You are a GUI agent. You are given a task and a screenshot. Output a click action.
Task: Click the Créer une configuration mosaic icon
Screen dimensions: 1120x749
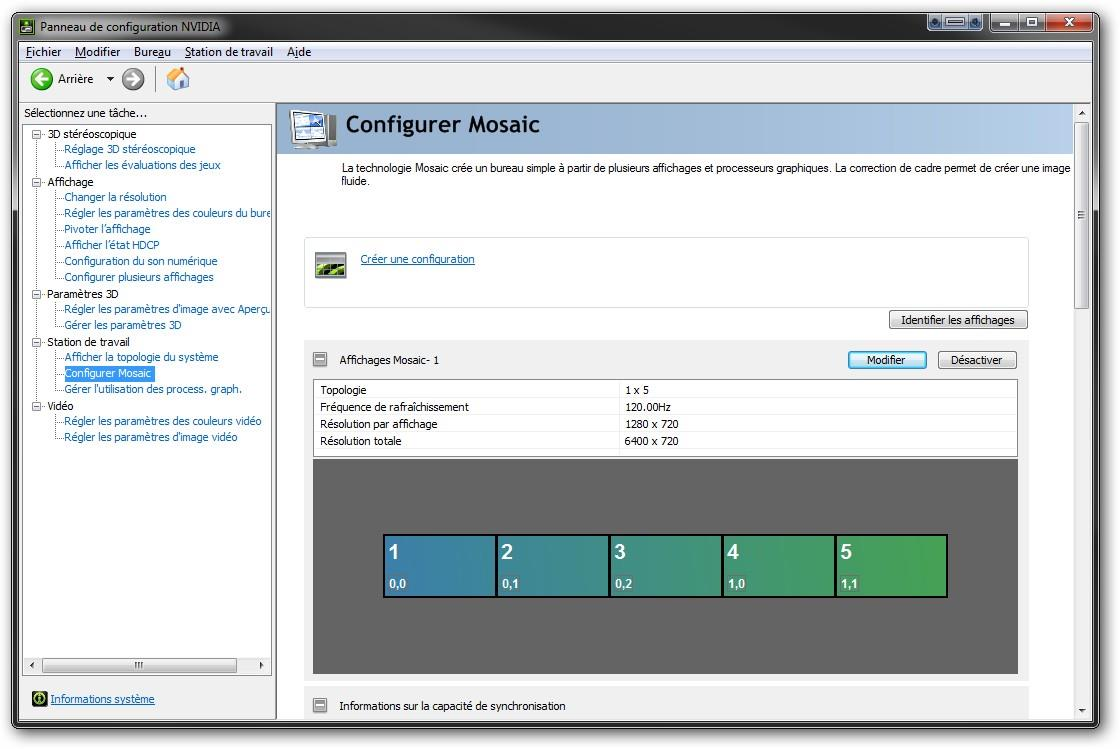(x=330, y=265)
